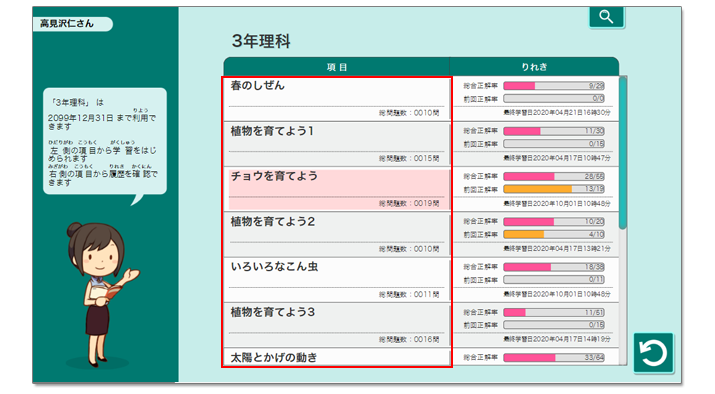This screenshot has width=715, height=394.
Task: Click the 項目 column header
Action: (337, 67)
